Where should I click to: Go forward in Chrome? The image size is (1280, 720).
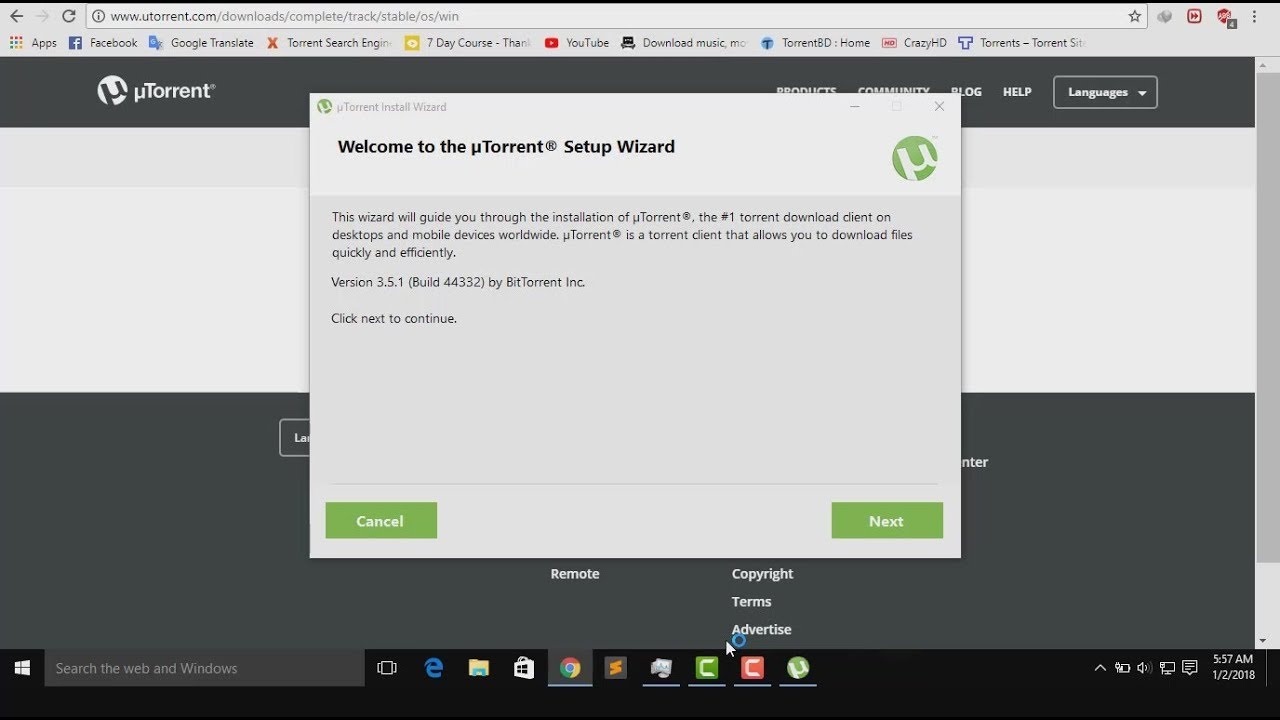click(42, 16)
